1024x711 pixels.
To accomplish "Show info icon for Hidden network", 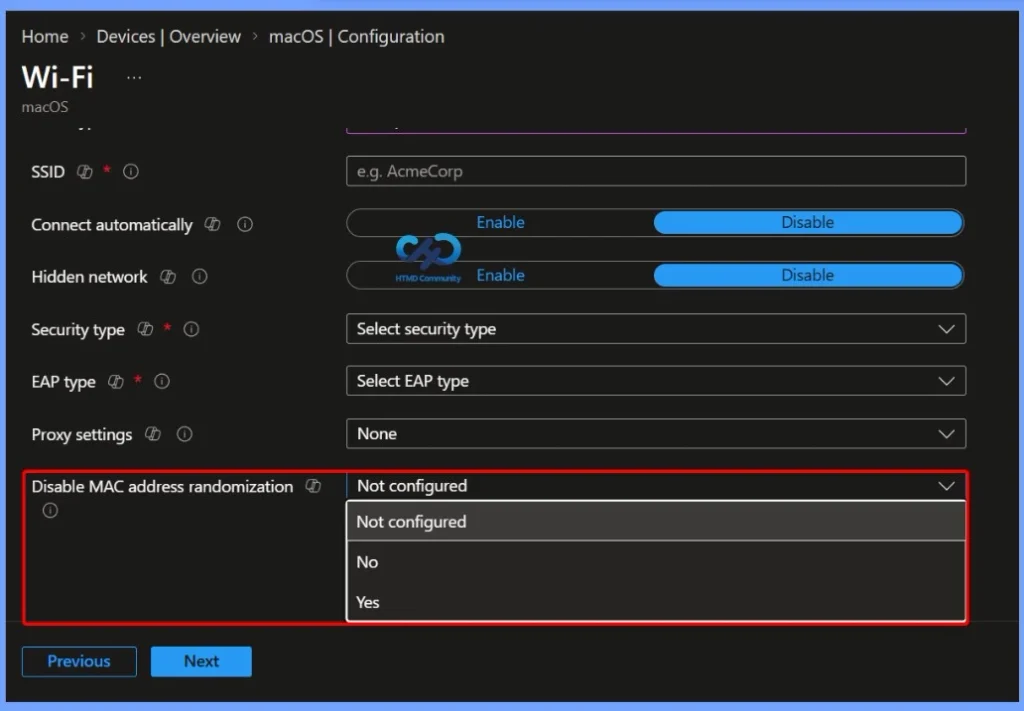I will [200, 277].
